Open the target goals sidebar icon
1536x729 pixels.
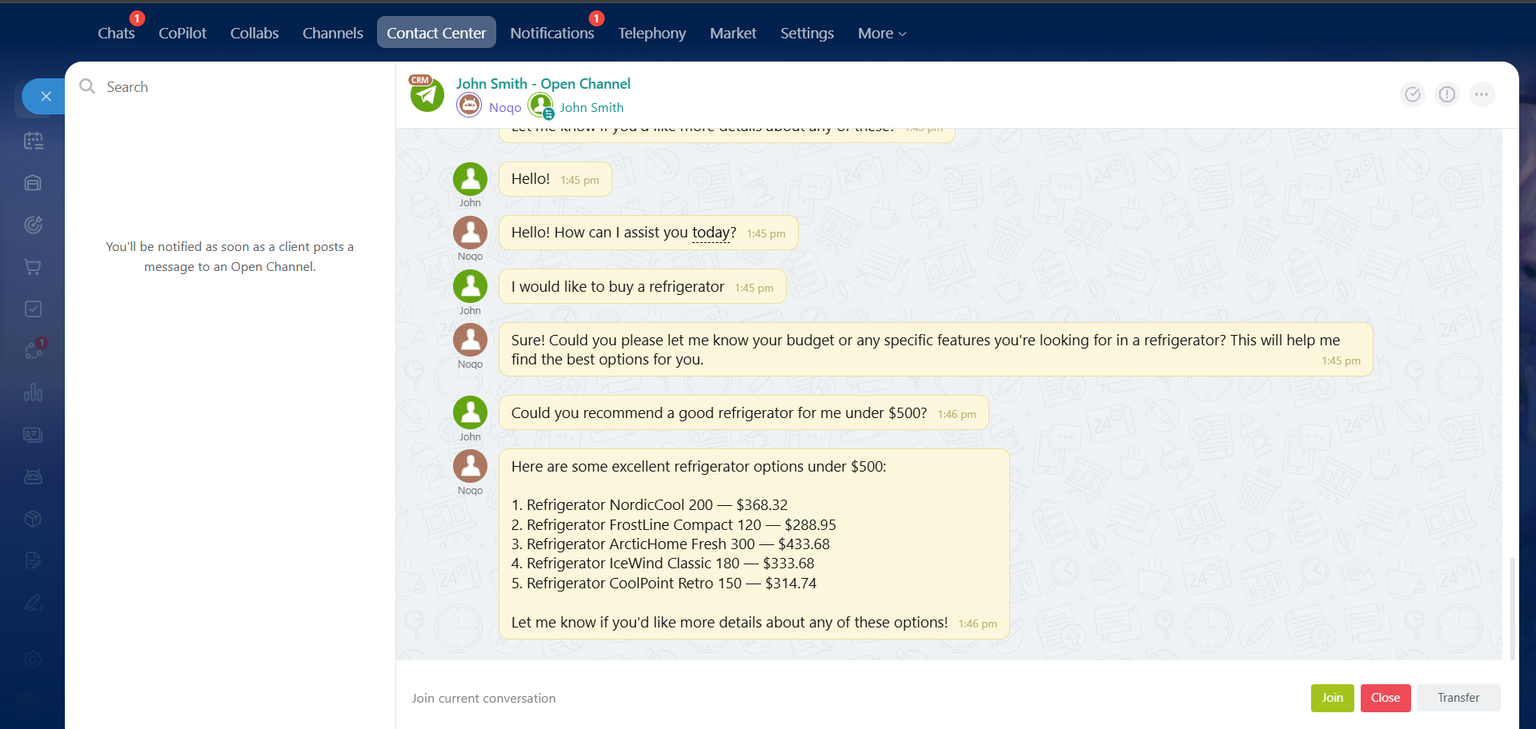pos(33,225)
